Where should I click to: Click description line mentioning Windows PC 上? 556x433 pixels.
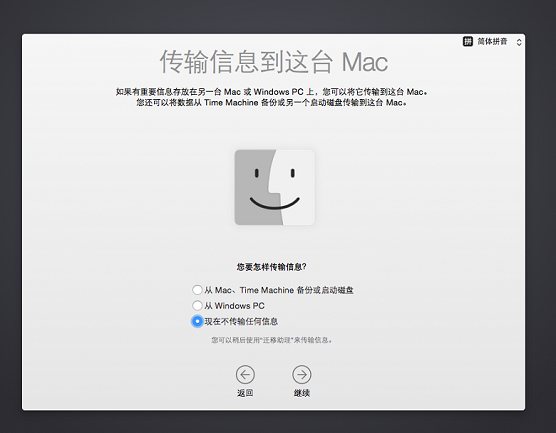tap(272, 92)
